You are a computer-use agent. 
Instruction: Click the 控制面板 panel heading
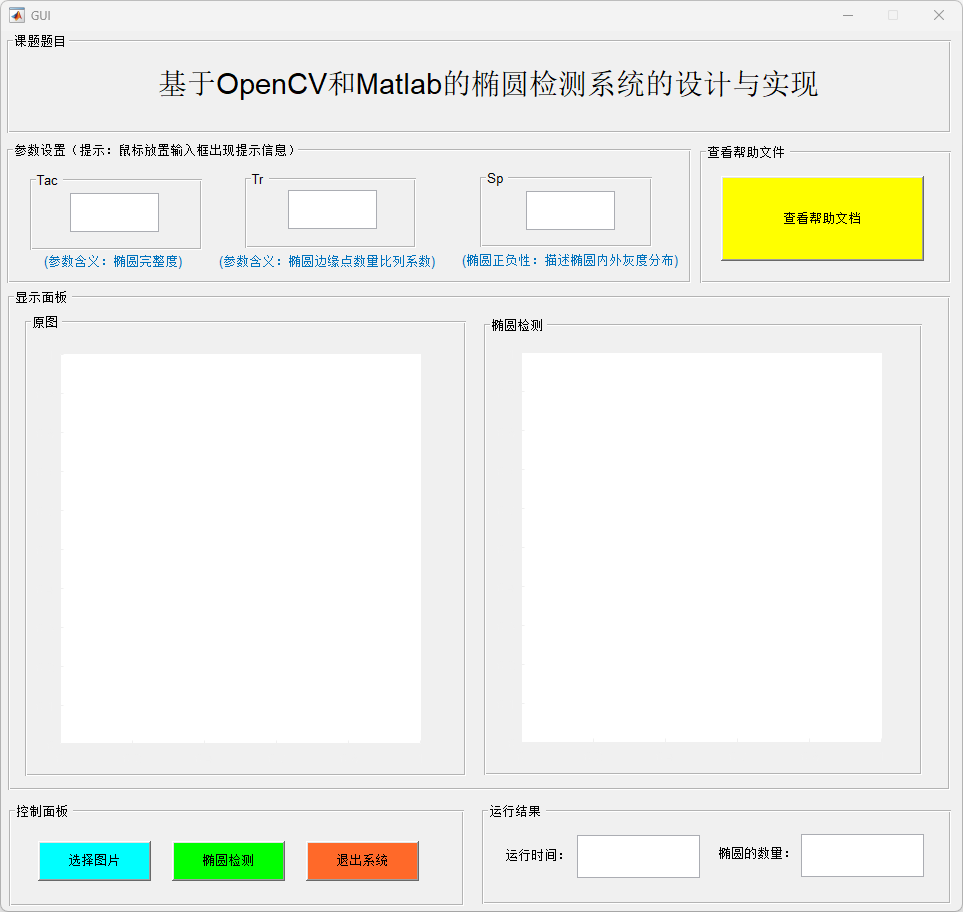point(42,811)
